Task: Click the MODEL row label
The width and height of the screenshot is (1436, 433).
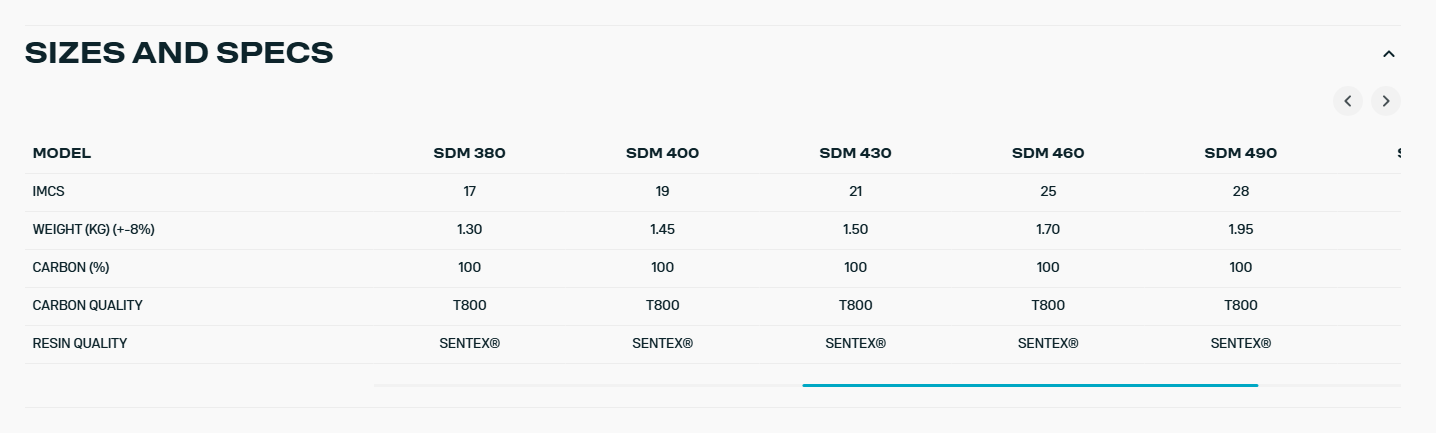Action: pos(62,154)
